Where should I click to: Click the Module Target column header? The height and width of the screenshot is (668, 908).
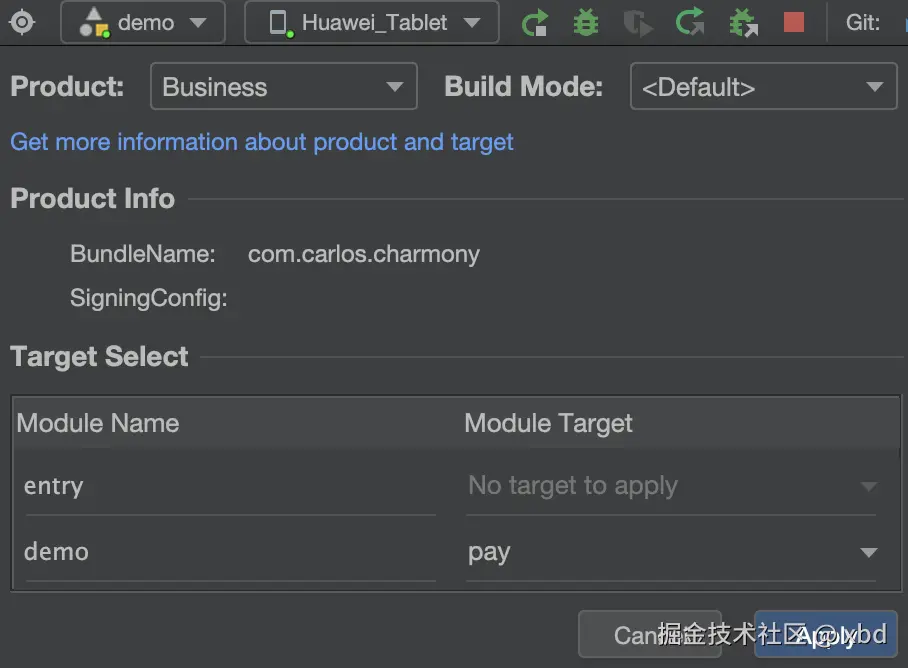549,423
